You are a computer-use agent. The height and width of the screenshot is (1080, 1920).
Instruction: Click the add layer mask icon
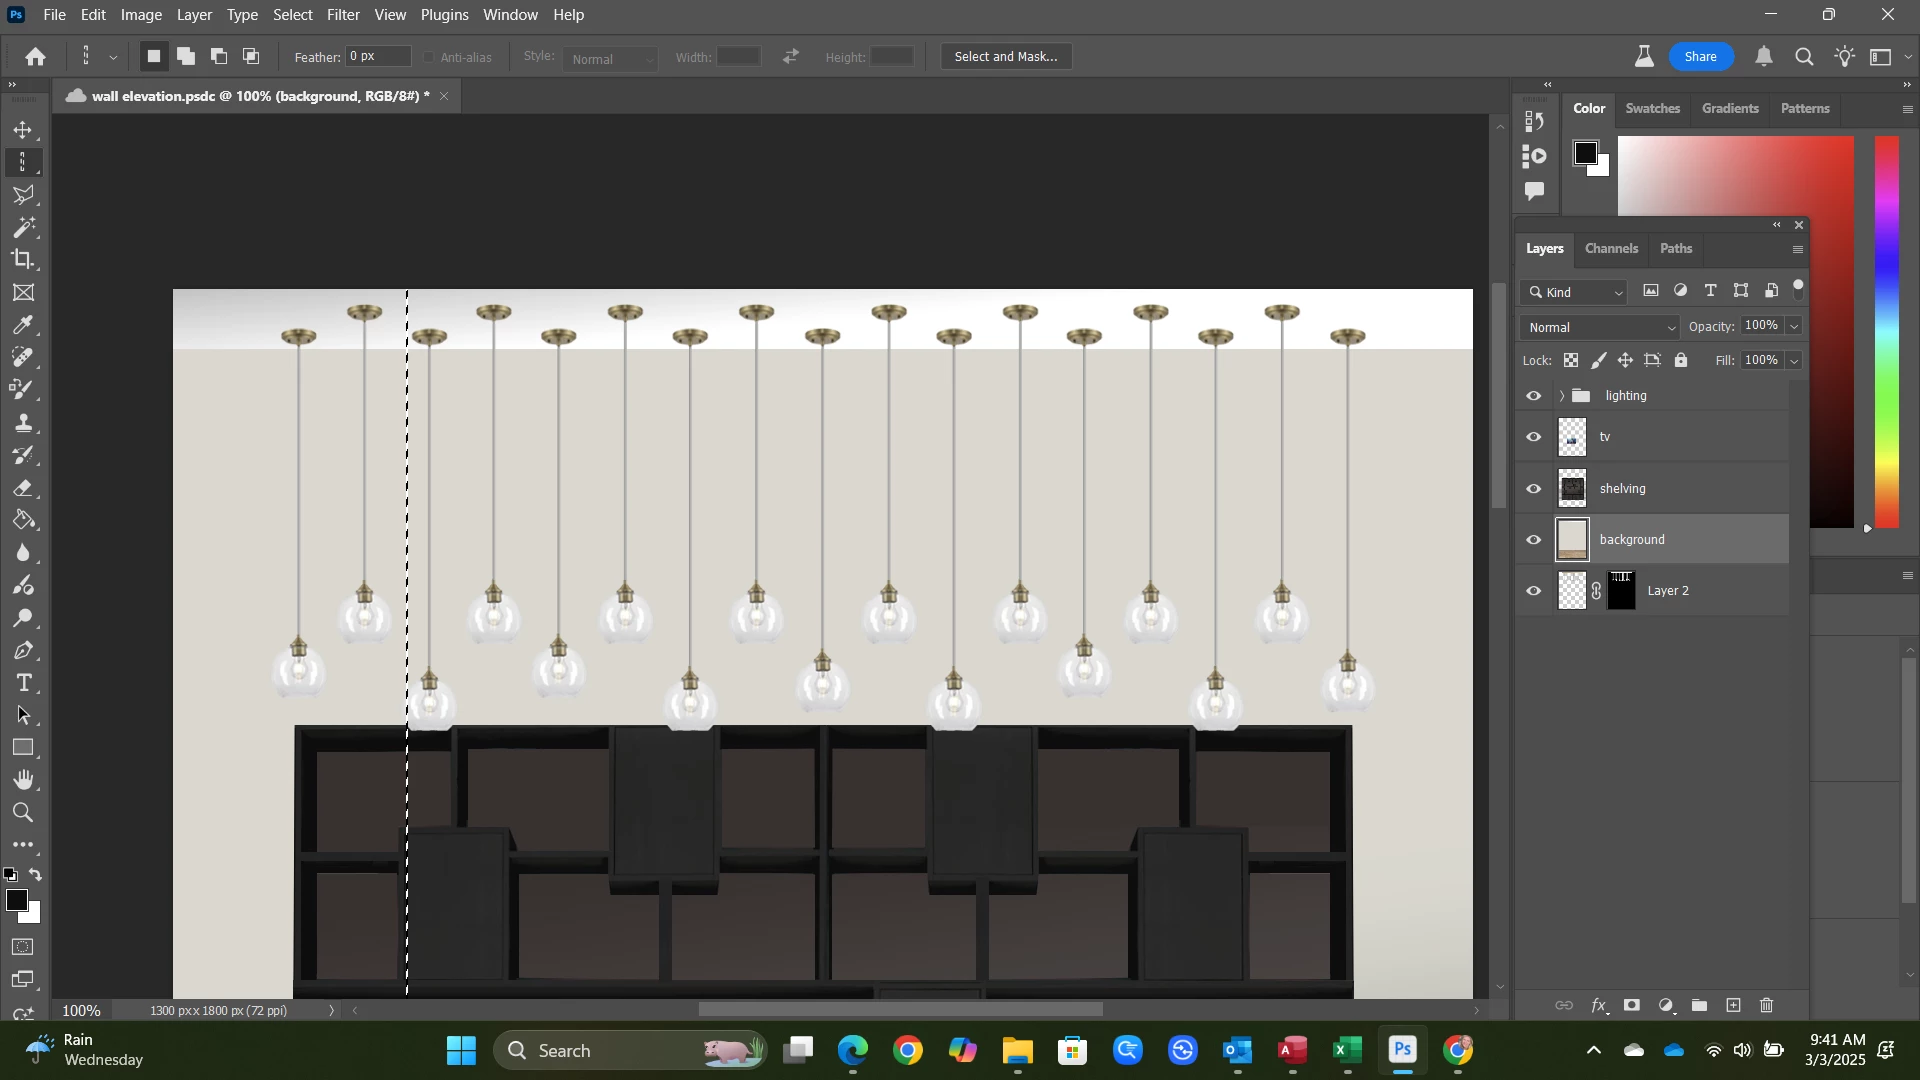coord(1632,1006)
